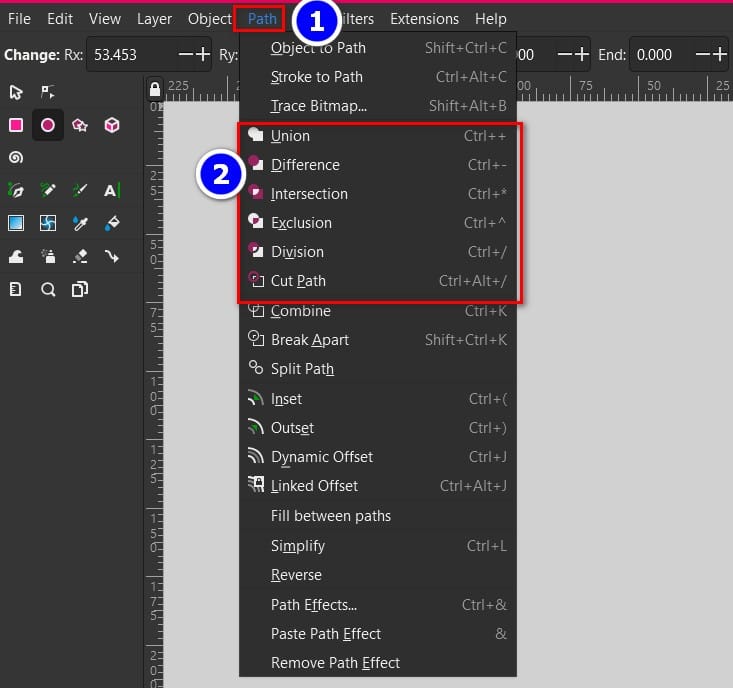Screen dimensions: 733x688
Task: Select the Ellipse tool
Action: 47,125
